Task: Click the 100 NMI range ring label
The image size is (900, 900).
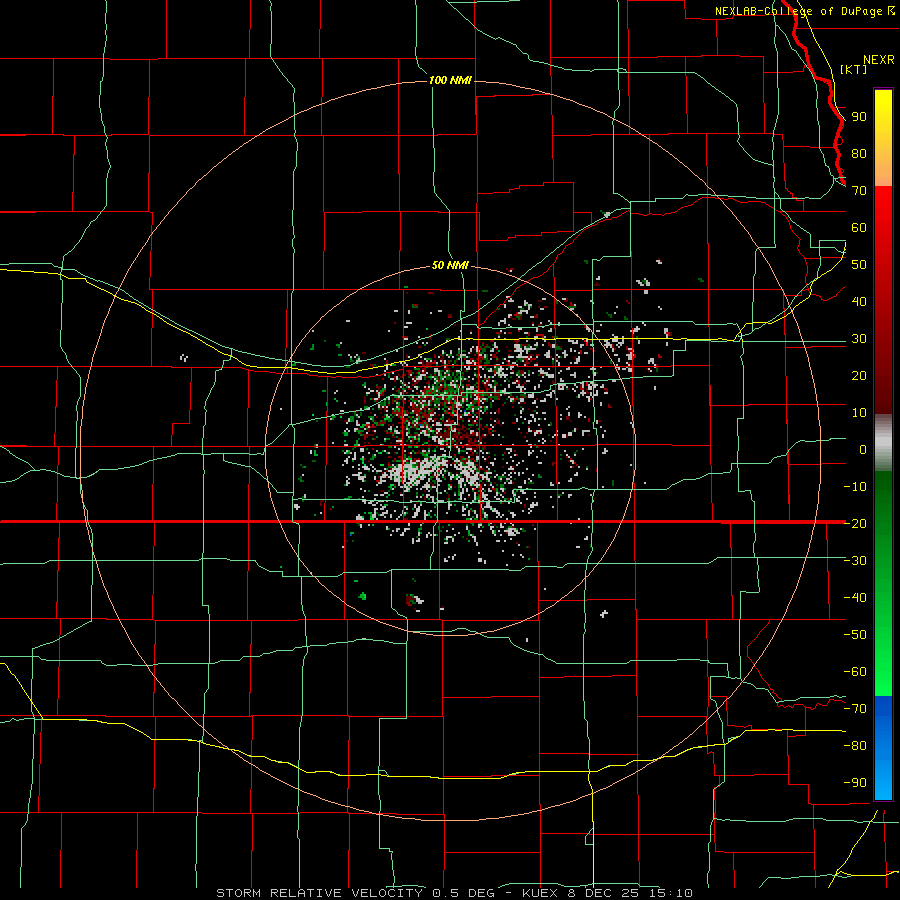Action: pos(450,80)
